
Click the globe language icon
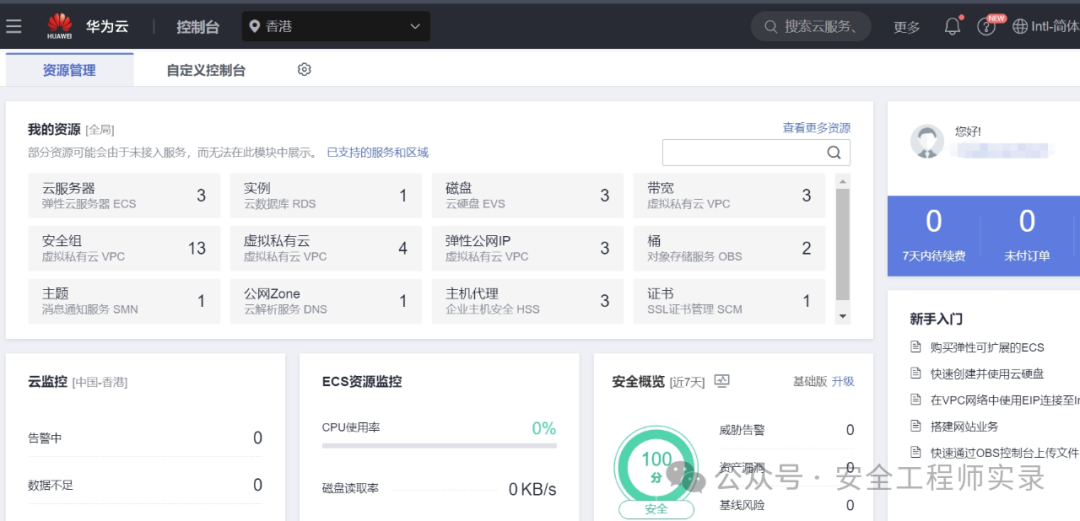coord(1020,26)
